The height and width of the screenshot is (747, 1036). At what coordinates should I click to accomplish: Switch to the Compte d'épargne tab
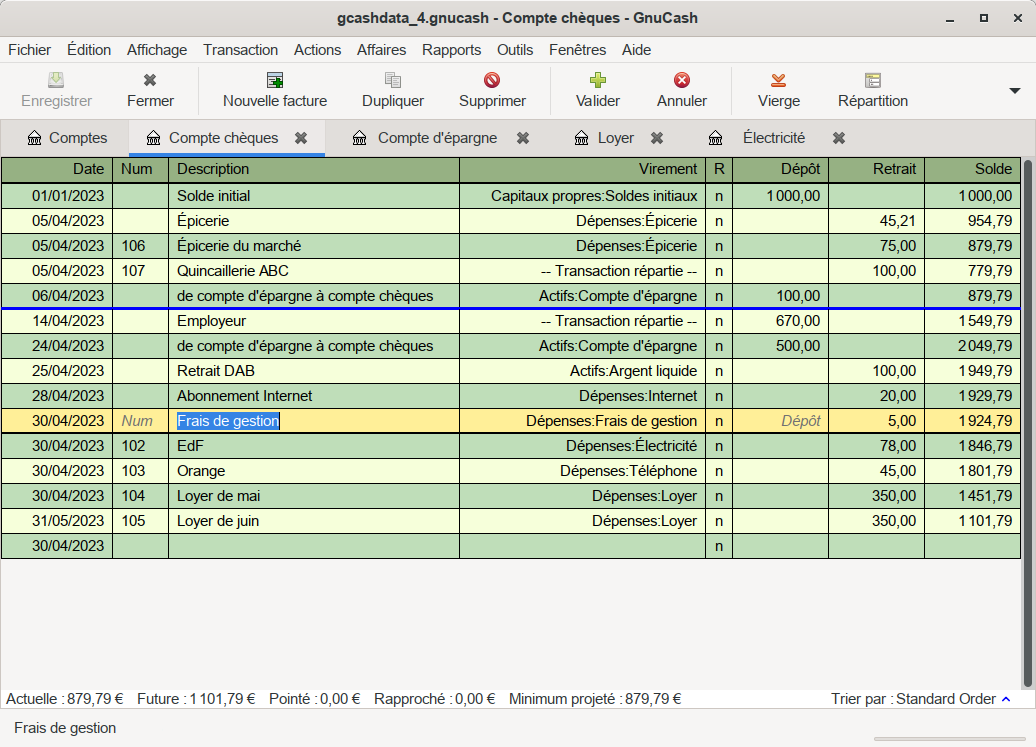click(x=436, y=138)
